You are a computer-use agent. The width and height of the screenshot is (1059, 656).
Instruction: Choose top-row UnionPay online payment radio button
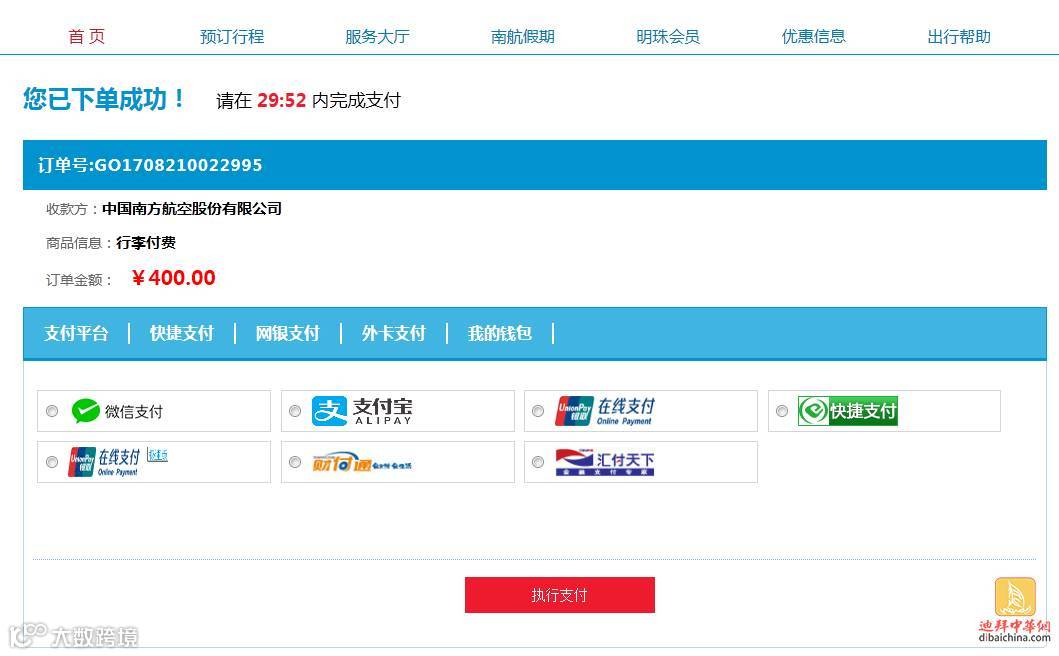coord(538,411)
